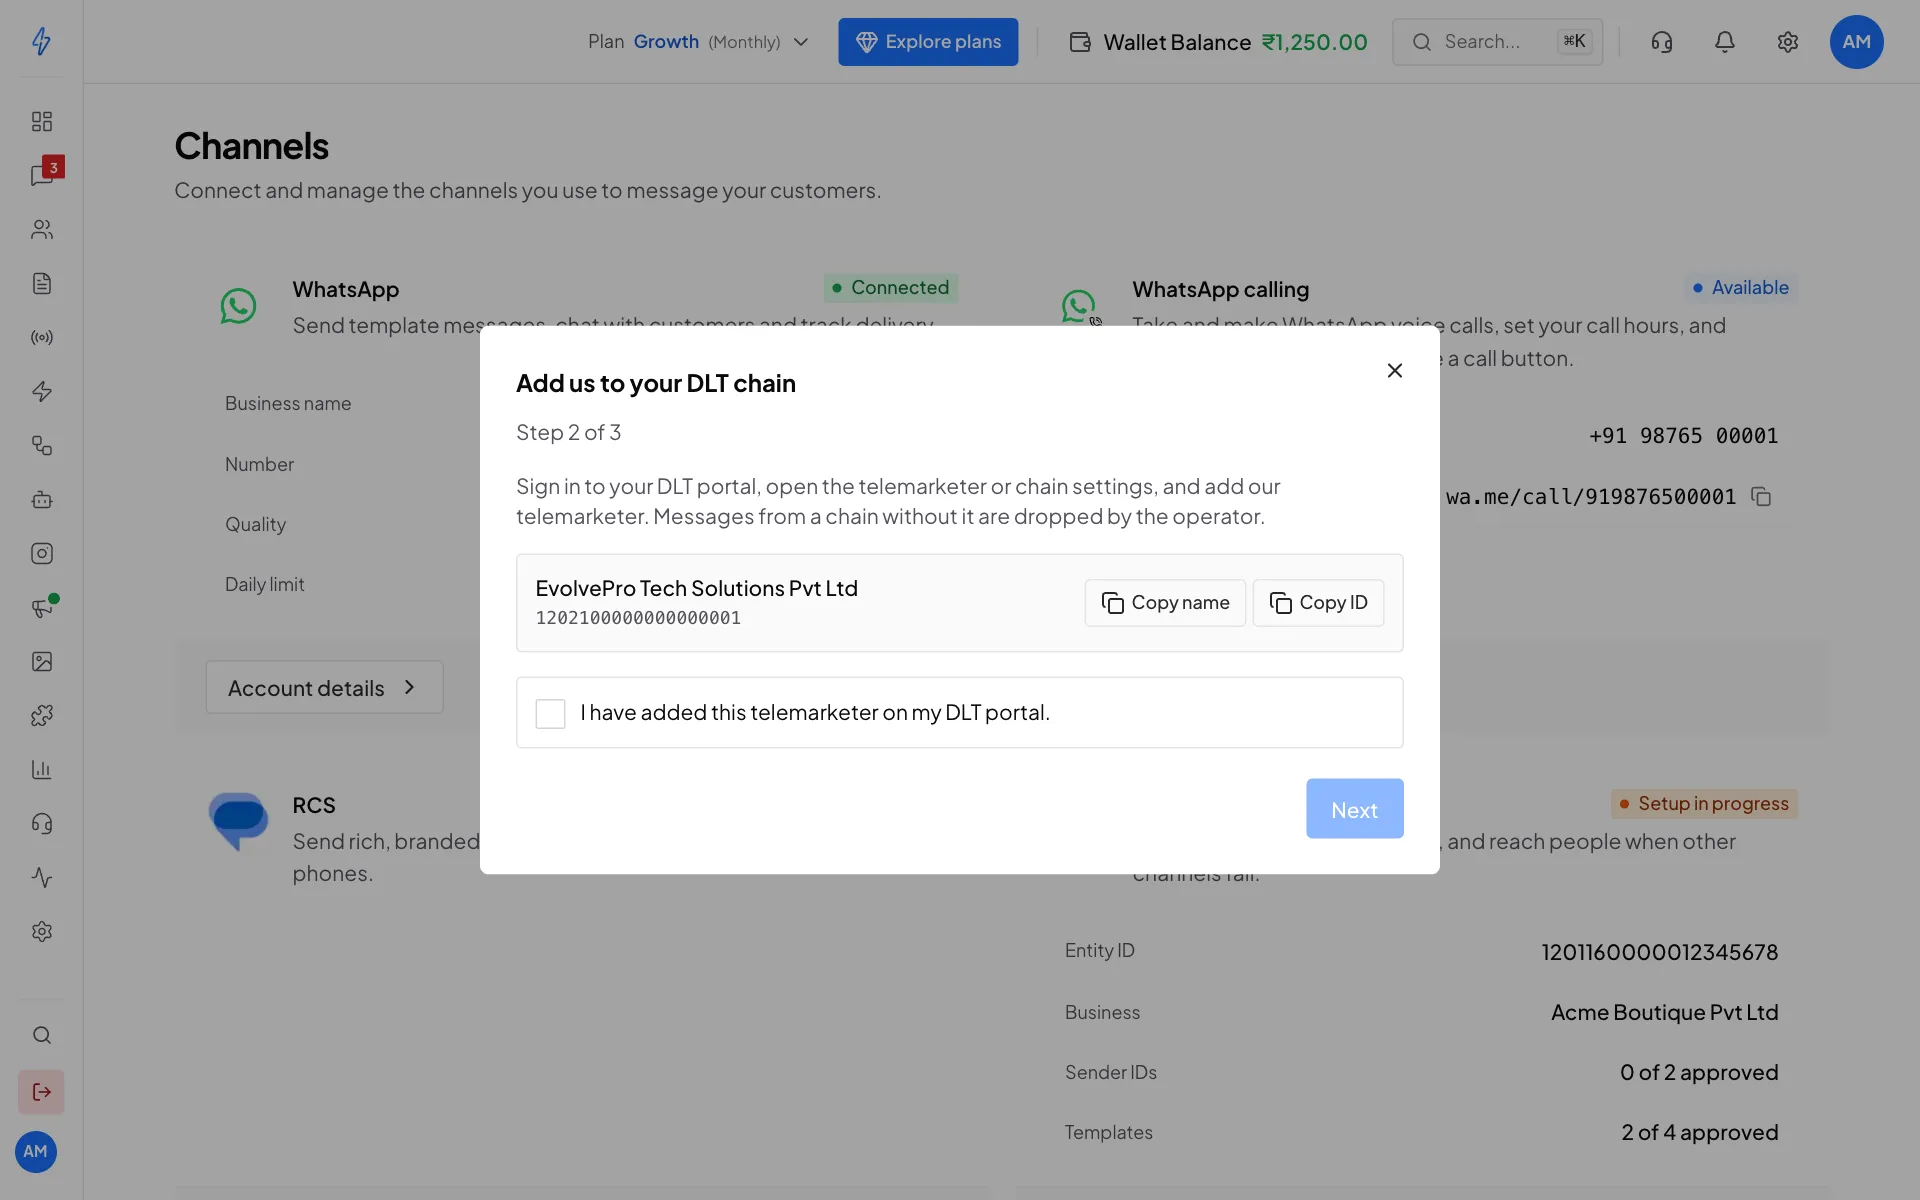Close the DLT chain dialog
This screenshot has width=1920, height=1200.
click(1394, 371)
